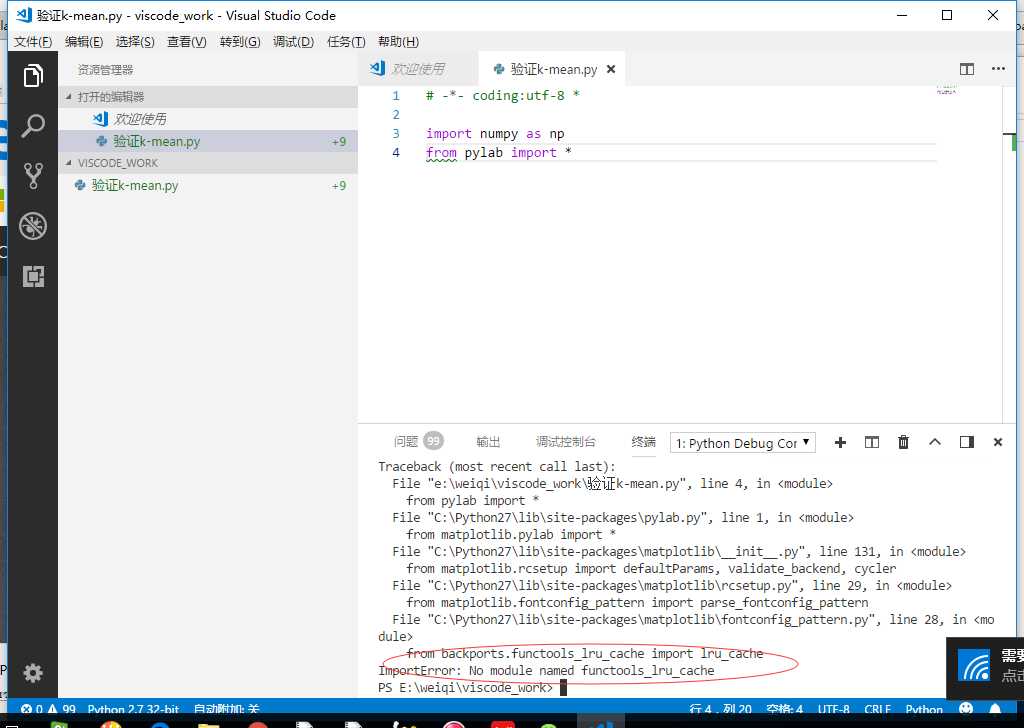Collapse the VISCODE_WORK folder section
The width and height of the screenshot is (1024, 728).
pos(208,163)
